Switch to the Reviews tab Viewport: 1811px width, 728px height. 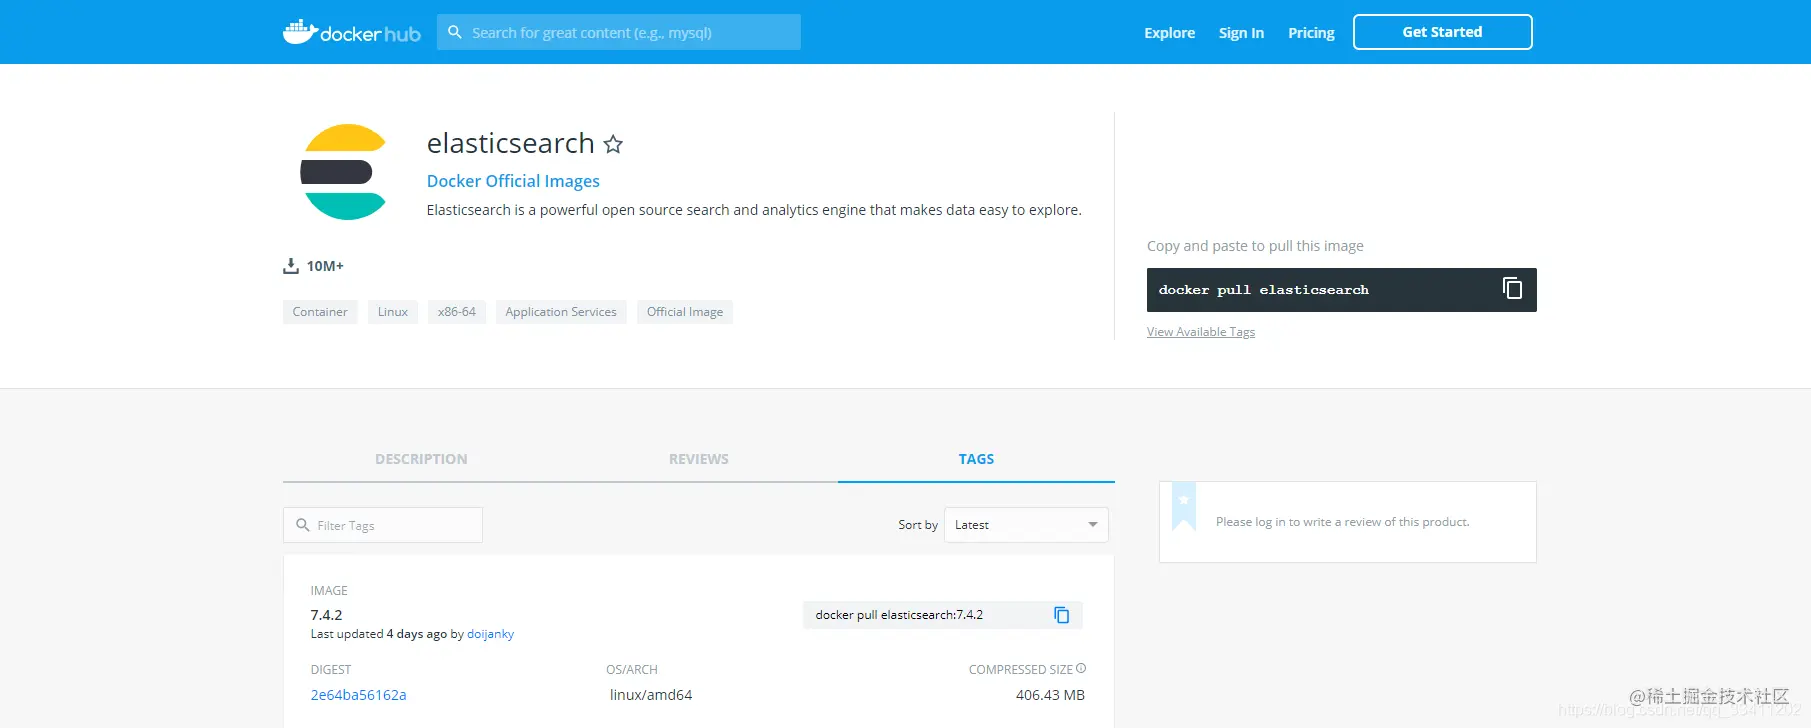tap(699, 459)
